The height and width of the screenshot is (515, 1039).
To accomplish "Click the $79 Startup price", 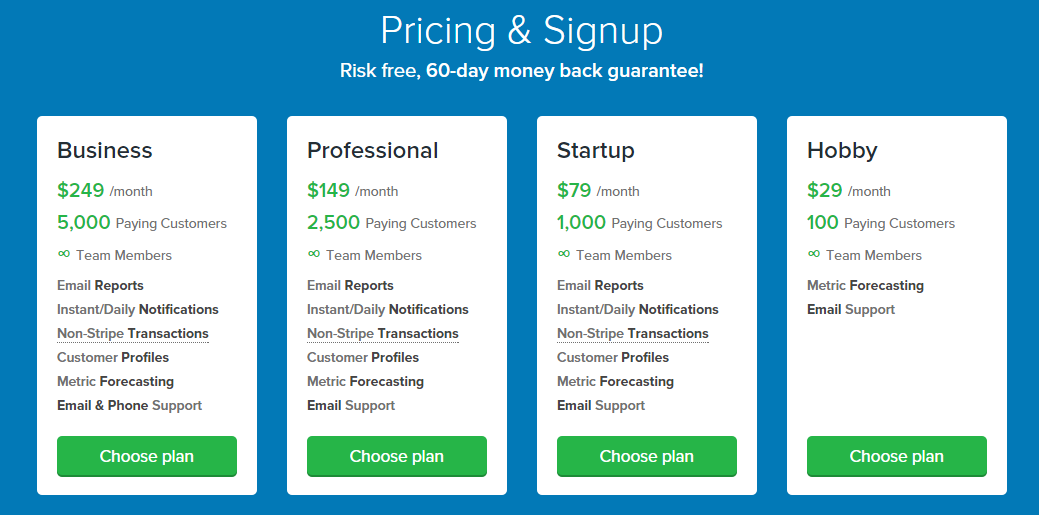I will [x=574, y=190].
